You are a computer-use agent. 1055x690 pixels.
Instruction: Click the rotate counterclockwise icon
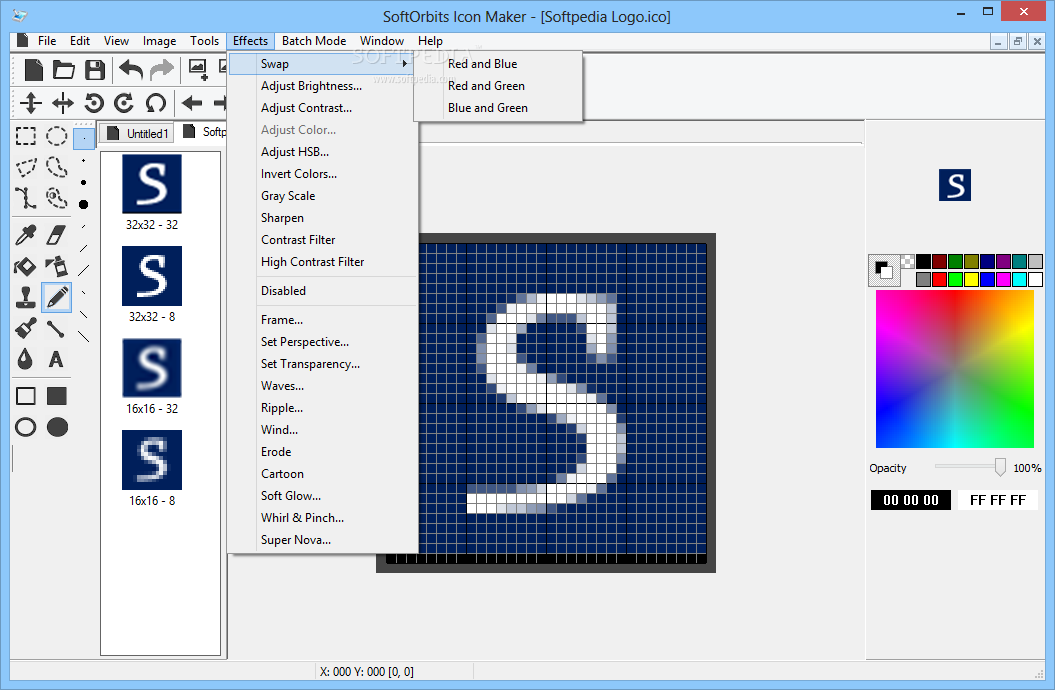94,103
